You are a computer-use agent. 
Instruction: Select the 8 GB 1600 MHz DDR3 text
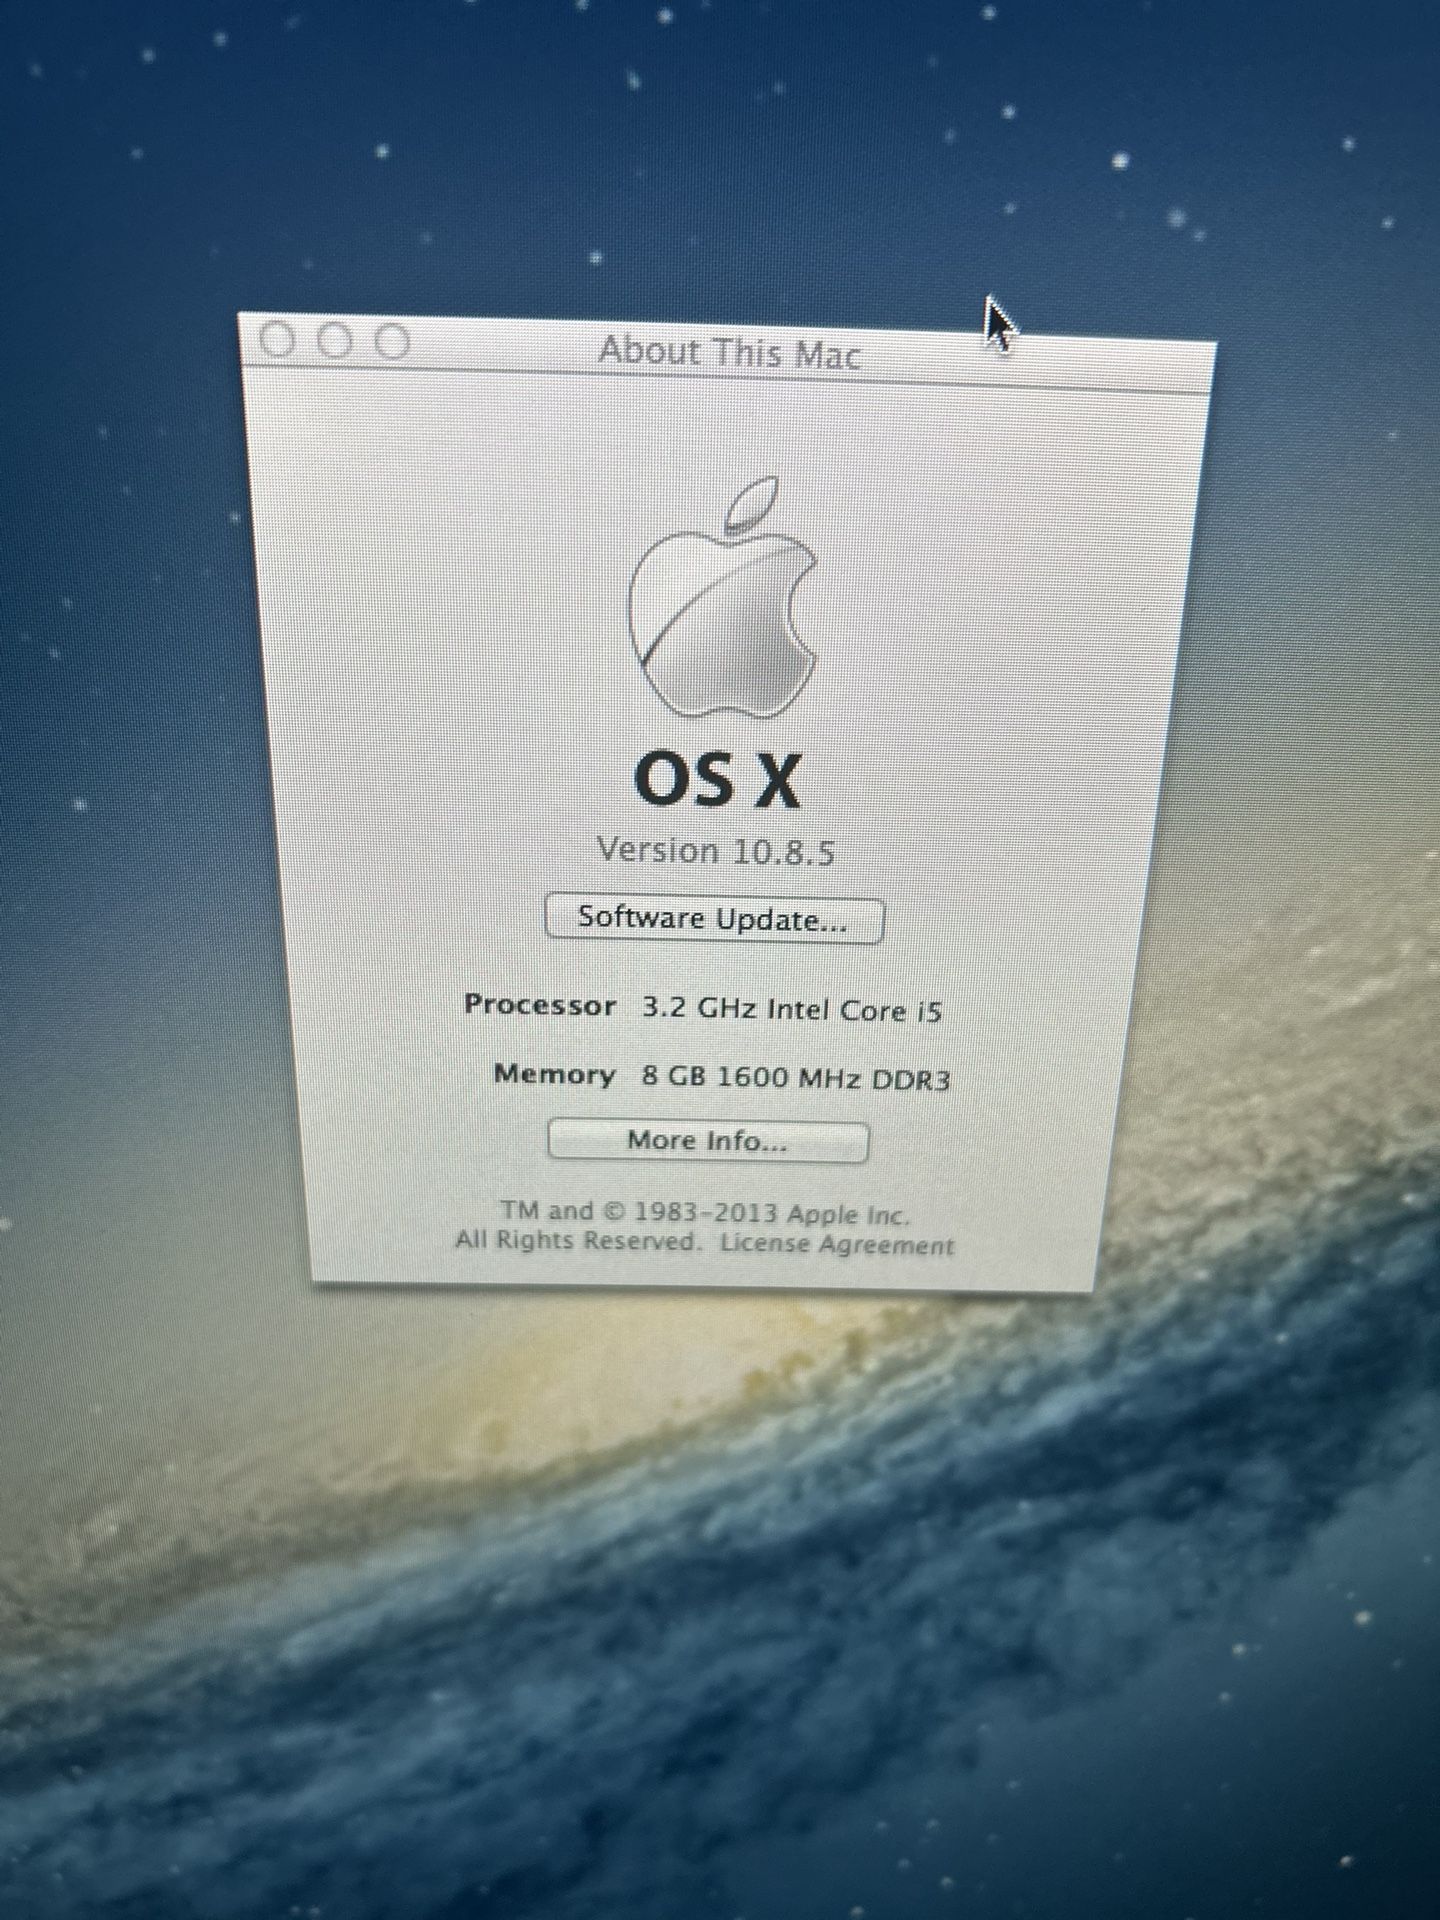click(x=796, y=1078)
